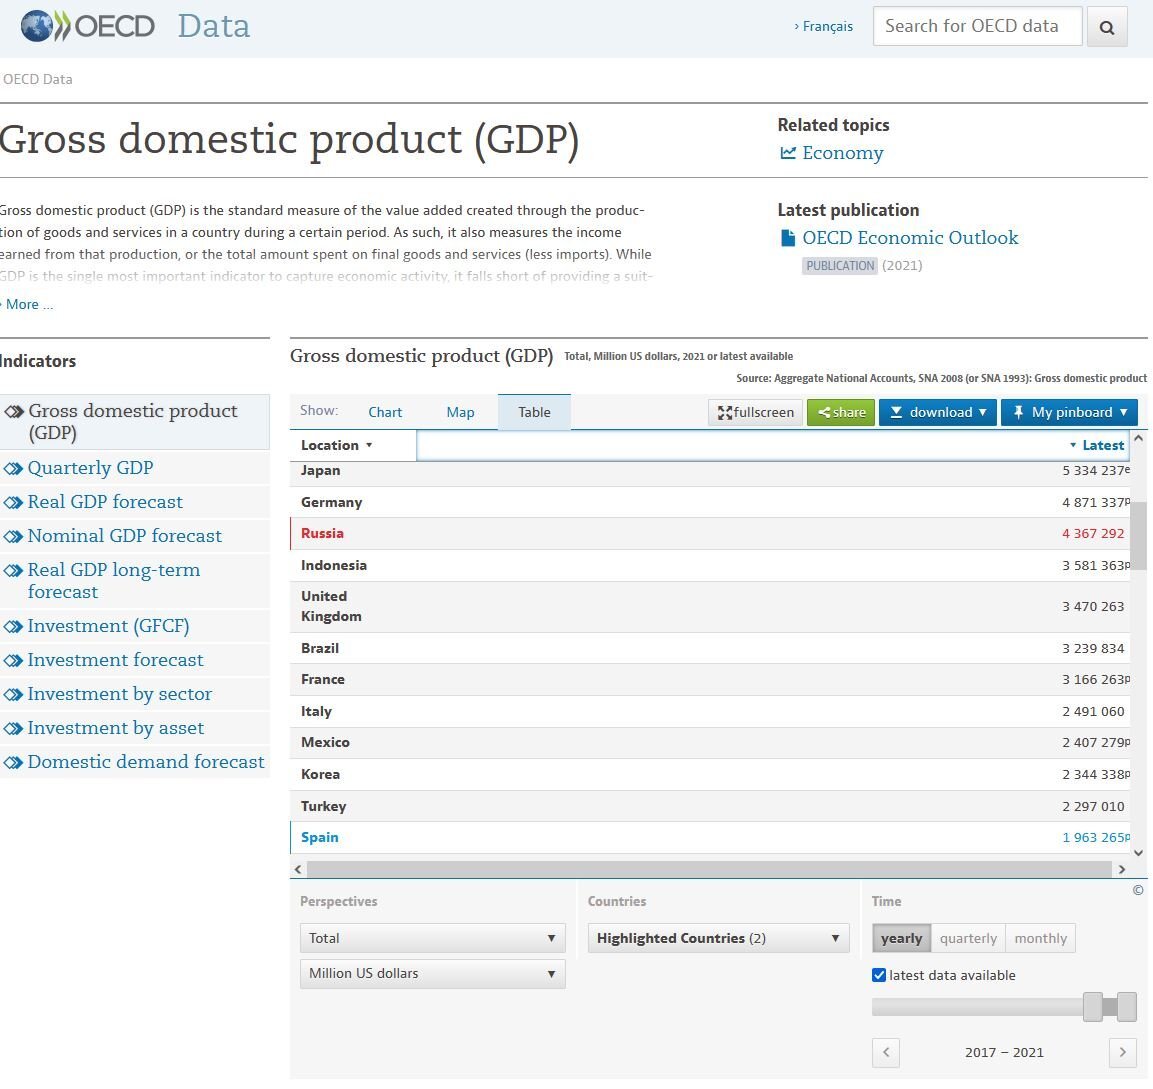This screenshot has width=1153, height=1089.
Task: Open the Total perspective dropdown
Action: click(432, 938)
